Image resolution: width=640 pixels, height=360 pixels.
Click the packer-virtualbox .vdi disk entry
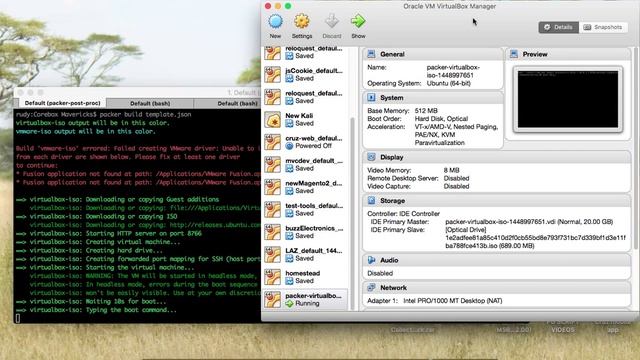[529, 222]
